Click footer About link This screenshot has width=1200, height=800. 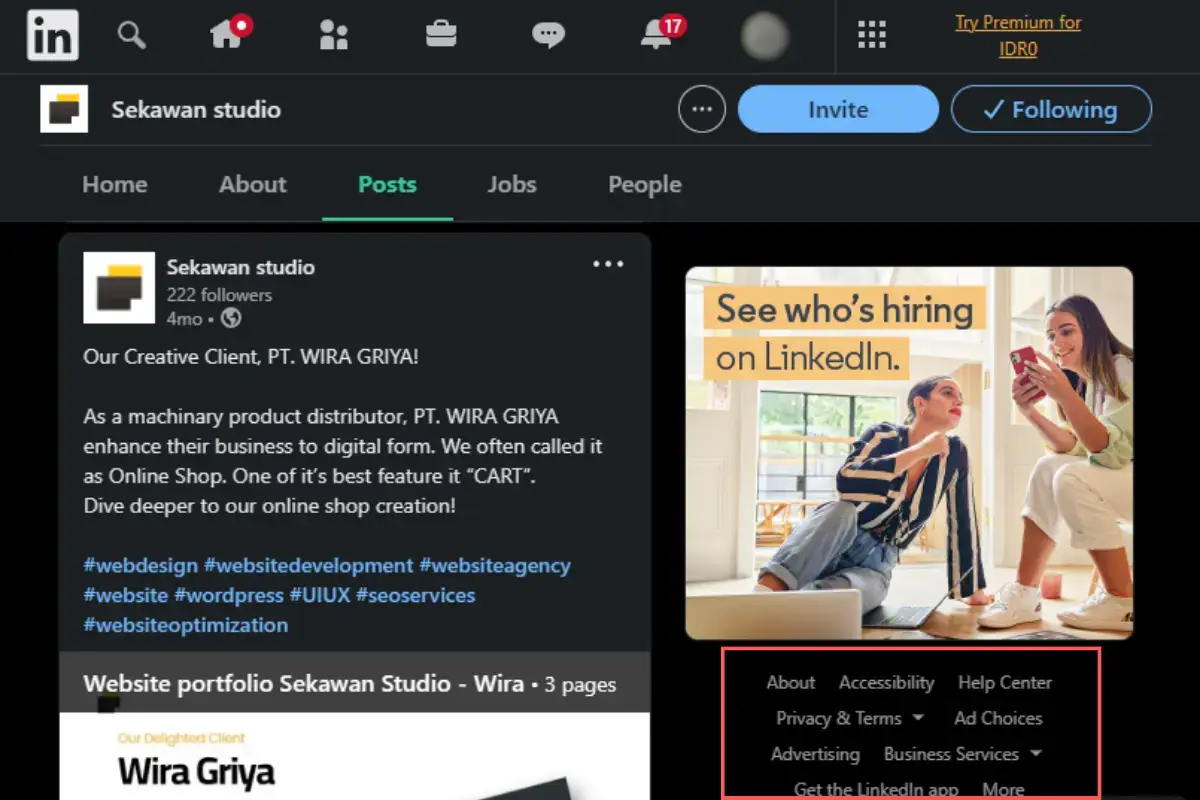(x=791, y=683)
